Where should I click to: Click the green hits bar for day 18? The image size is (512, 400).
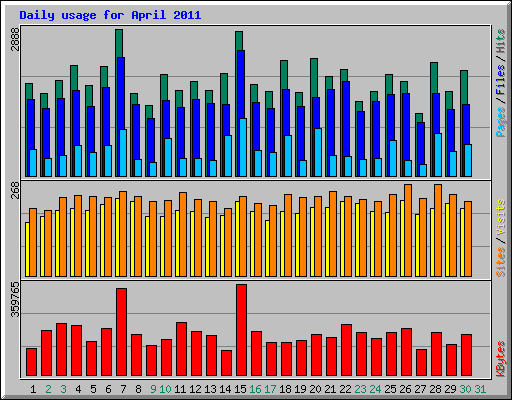[x=284, y=74]
